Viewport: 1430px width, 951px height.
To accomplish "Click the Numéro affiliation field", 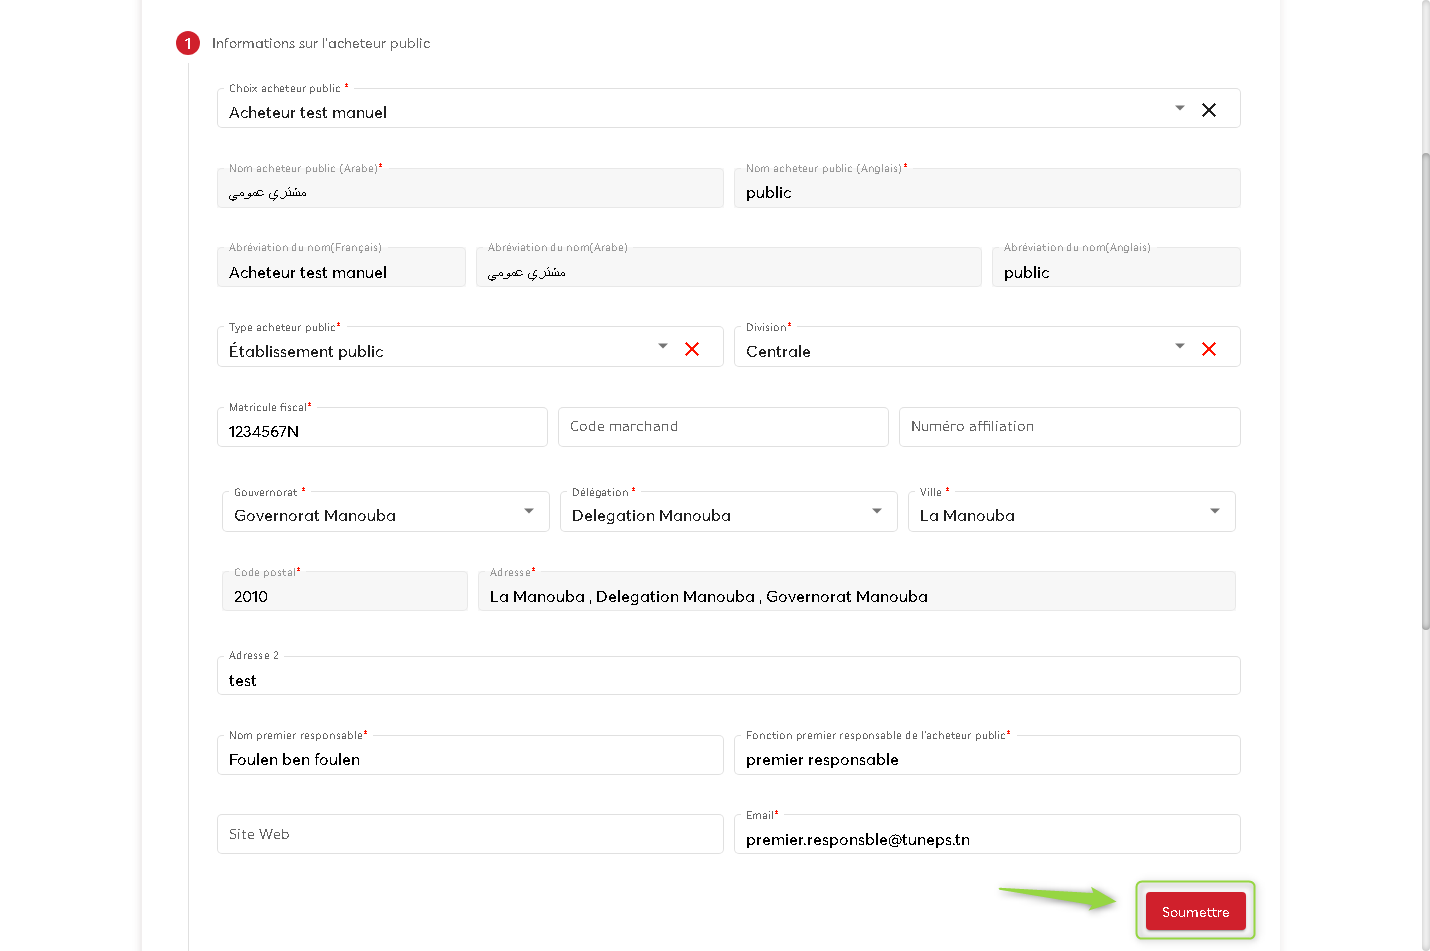I will 1068,427.
